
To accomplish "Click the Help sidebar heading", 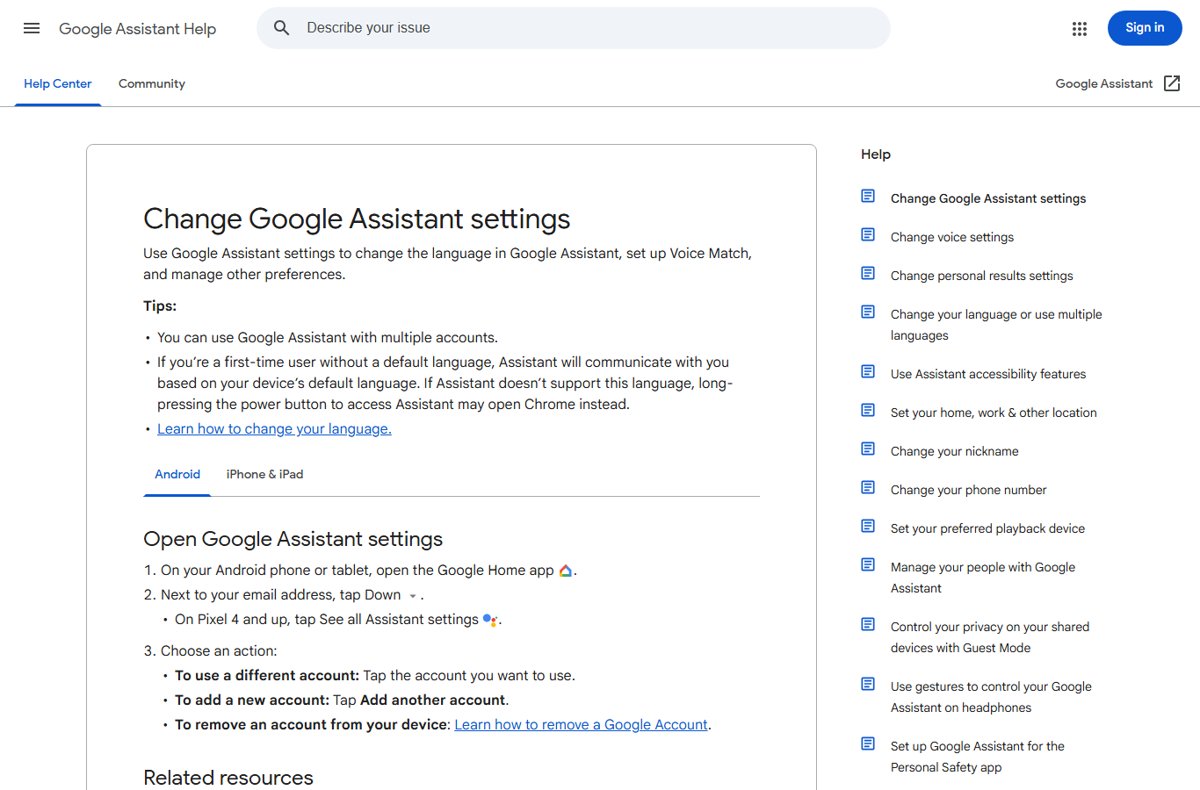I will click(x=876, y=154).
